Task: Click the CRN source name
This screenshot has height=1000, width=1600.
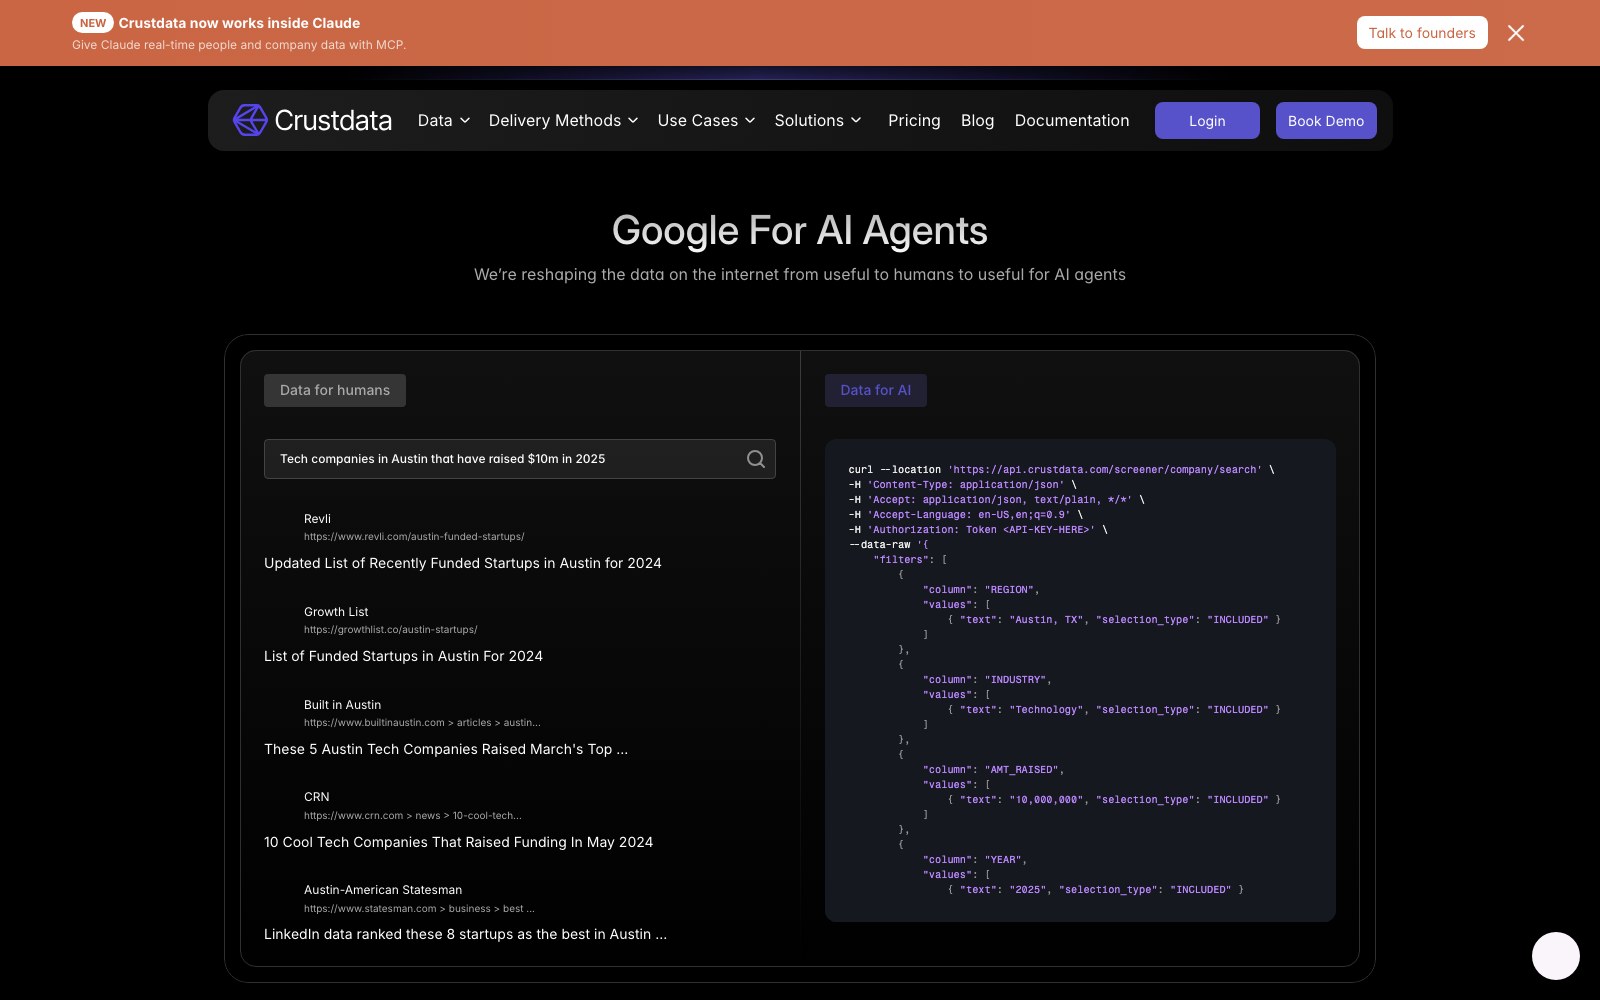Action: pos(316,797)
